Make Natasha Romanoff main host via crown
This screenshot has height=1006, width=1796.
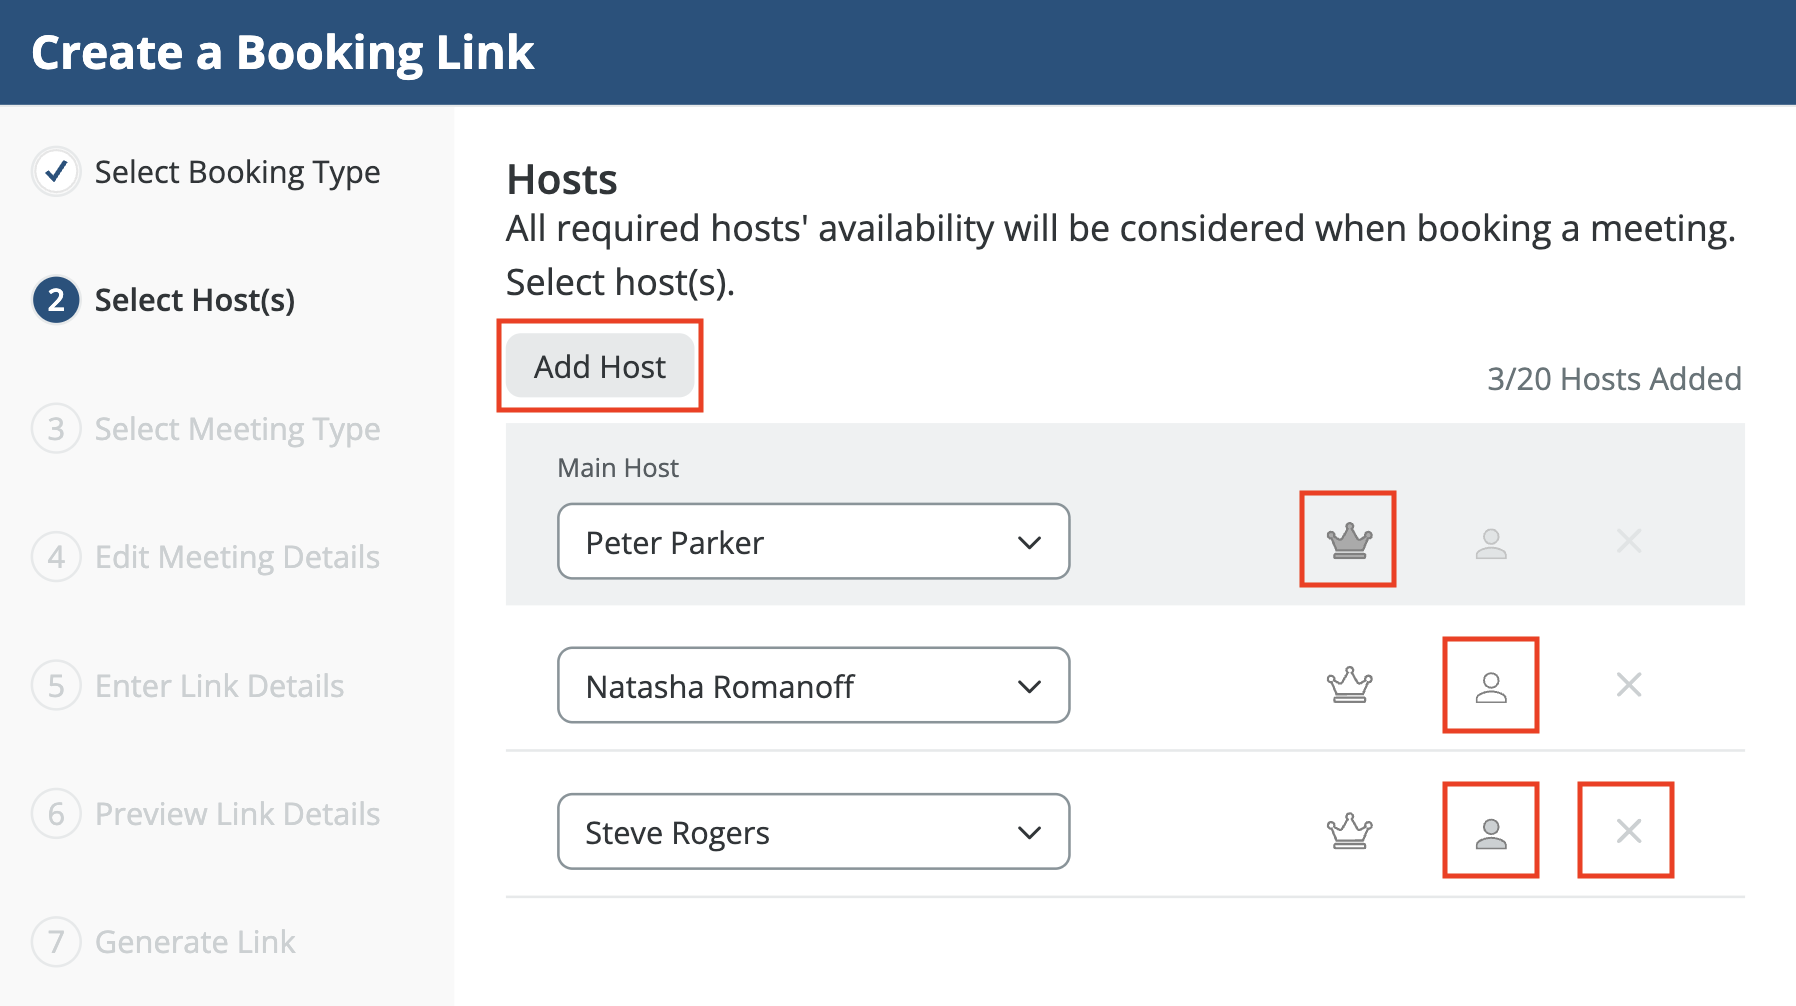click(x=1348, y=686)
